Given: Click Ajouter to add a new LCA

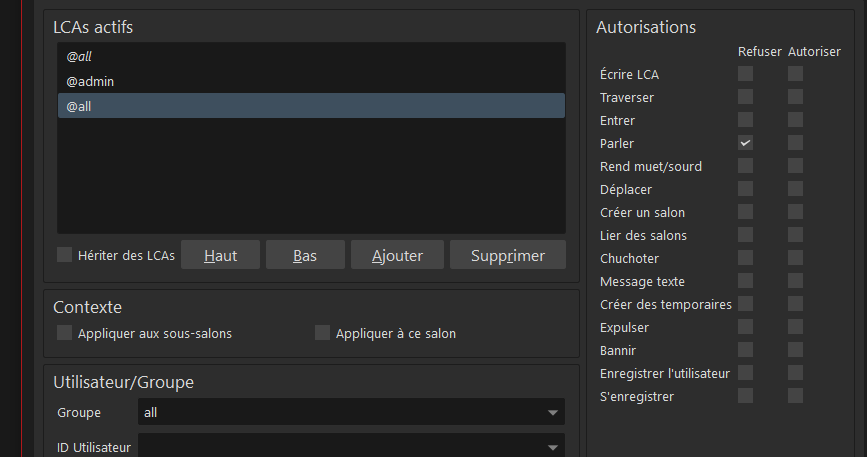Looking at the screenshot, I should (x=397, y=255).
